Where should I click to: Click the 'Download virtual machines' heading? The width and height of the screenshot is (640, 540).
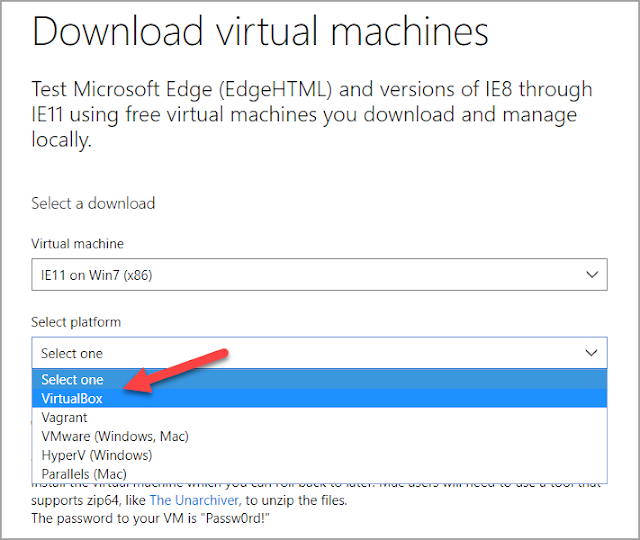pos(260,31)
